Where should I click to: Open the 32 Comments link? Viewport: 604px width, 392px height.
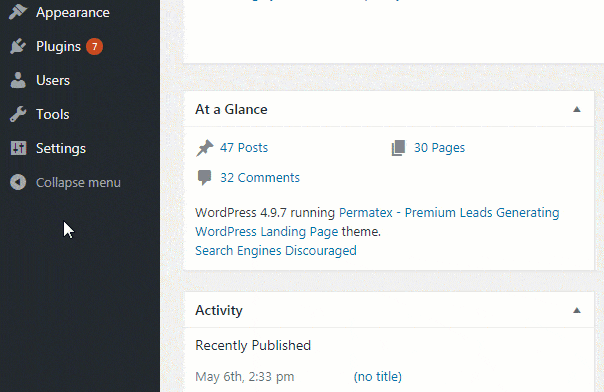260,178
